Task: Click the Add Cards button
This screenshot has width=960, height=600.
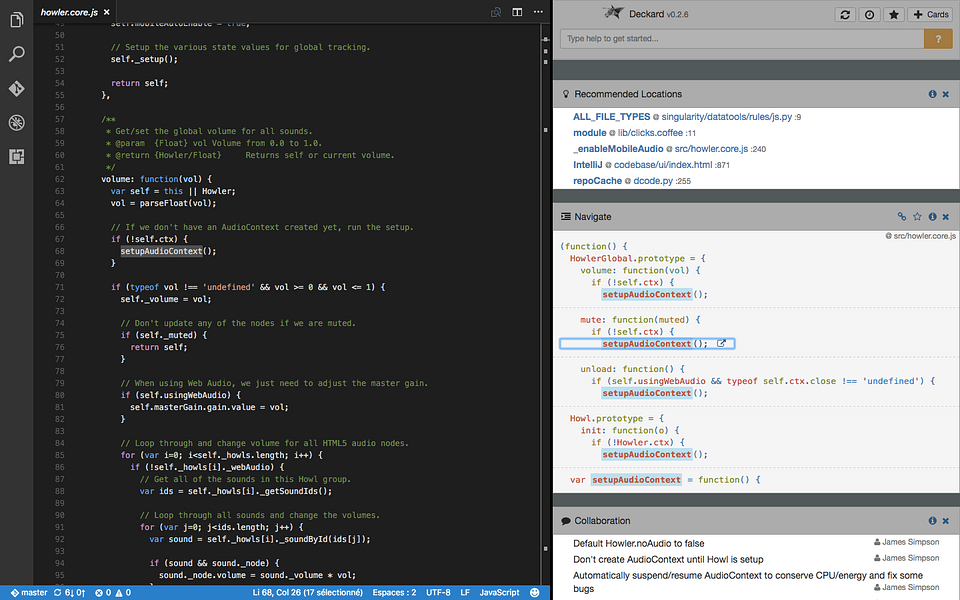Action: [x=930, y=15]
